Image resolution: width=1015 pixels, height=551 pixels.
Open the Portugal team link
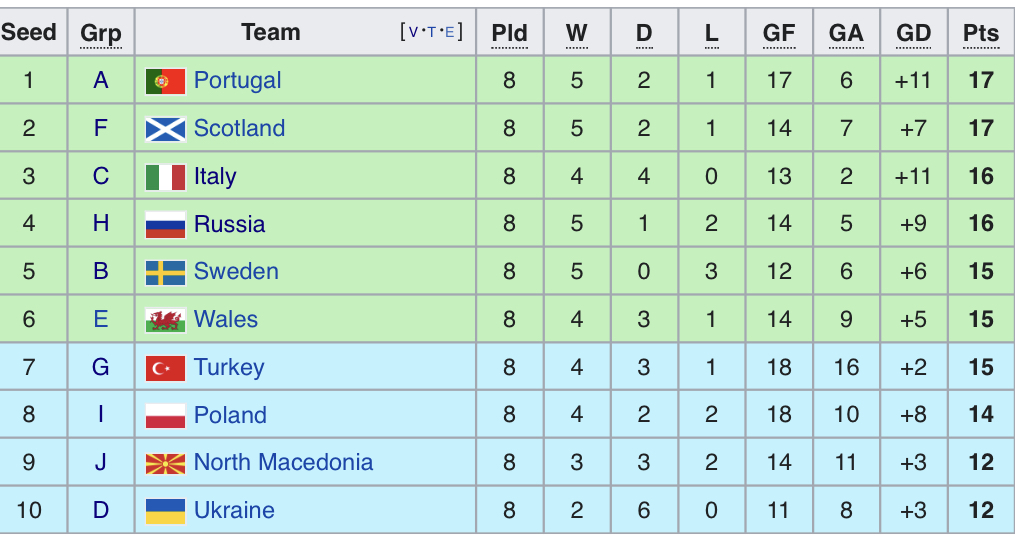[x=237, y=80]
